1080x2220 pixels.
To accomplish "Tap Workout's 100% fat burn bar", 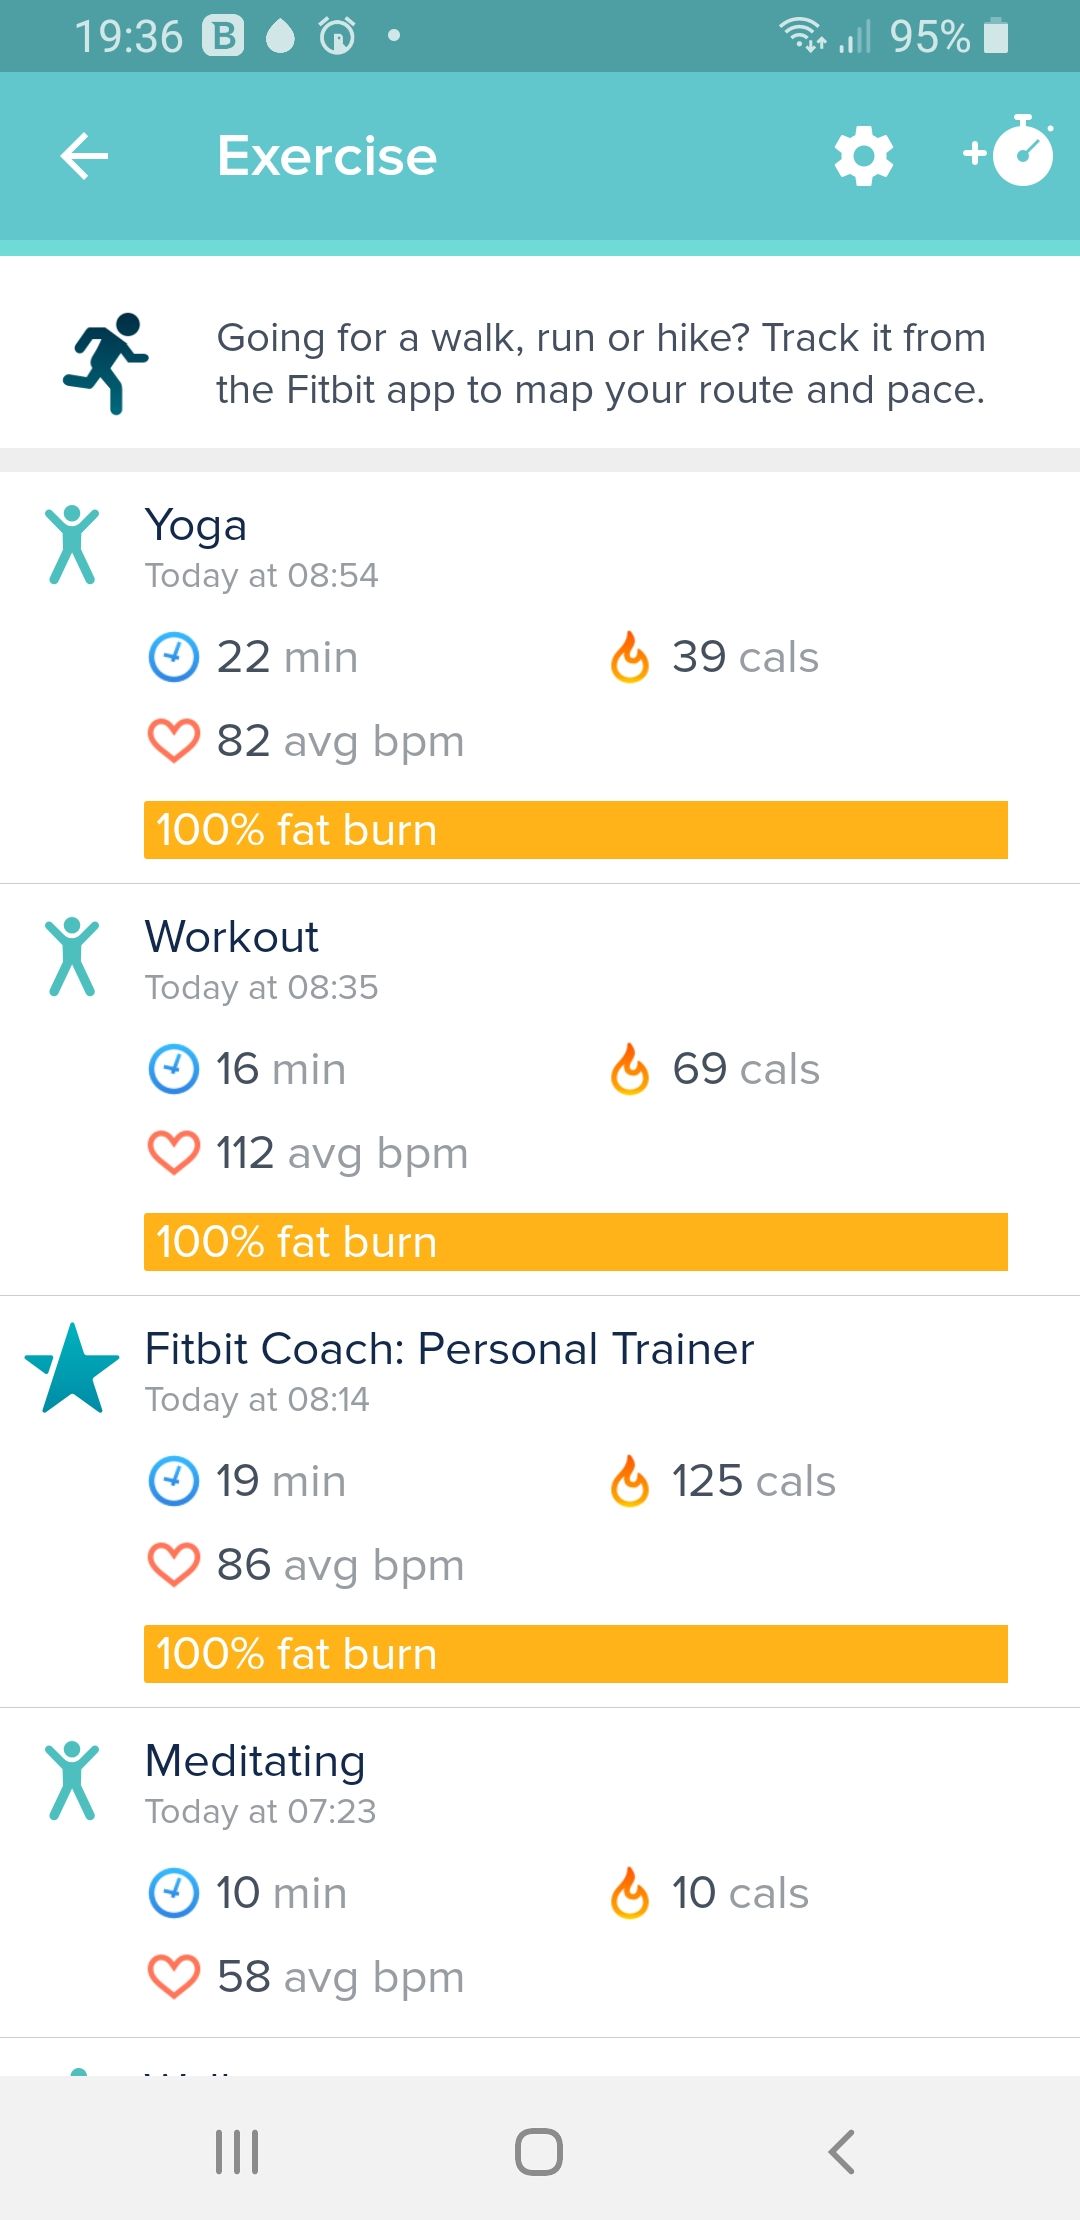I will (576, 1242).
